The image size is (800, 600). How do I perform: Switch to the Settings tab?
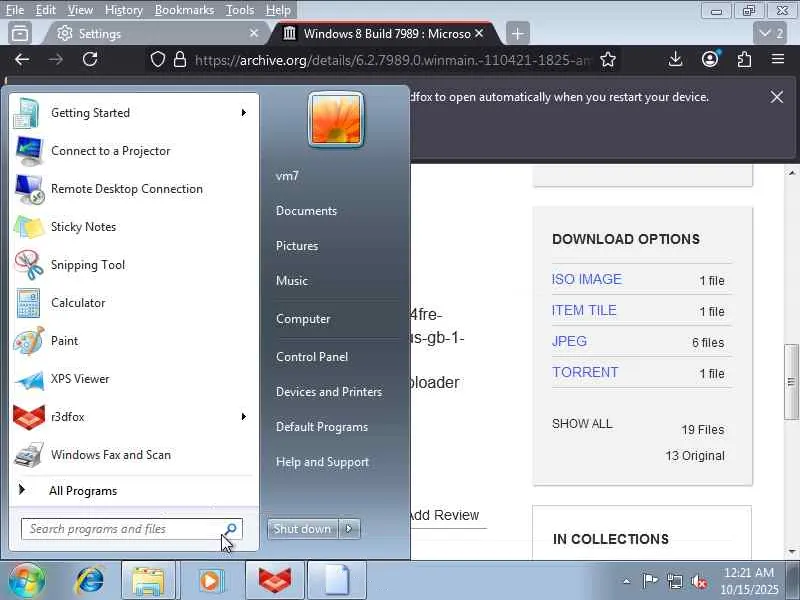point(153,34)
